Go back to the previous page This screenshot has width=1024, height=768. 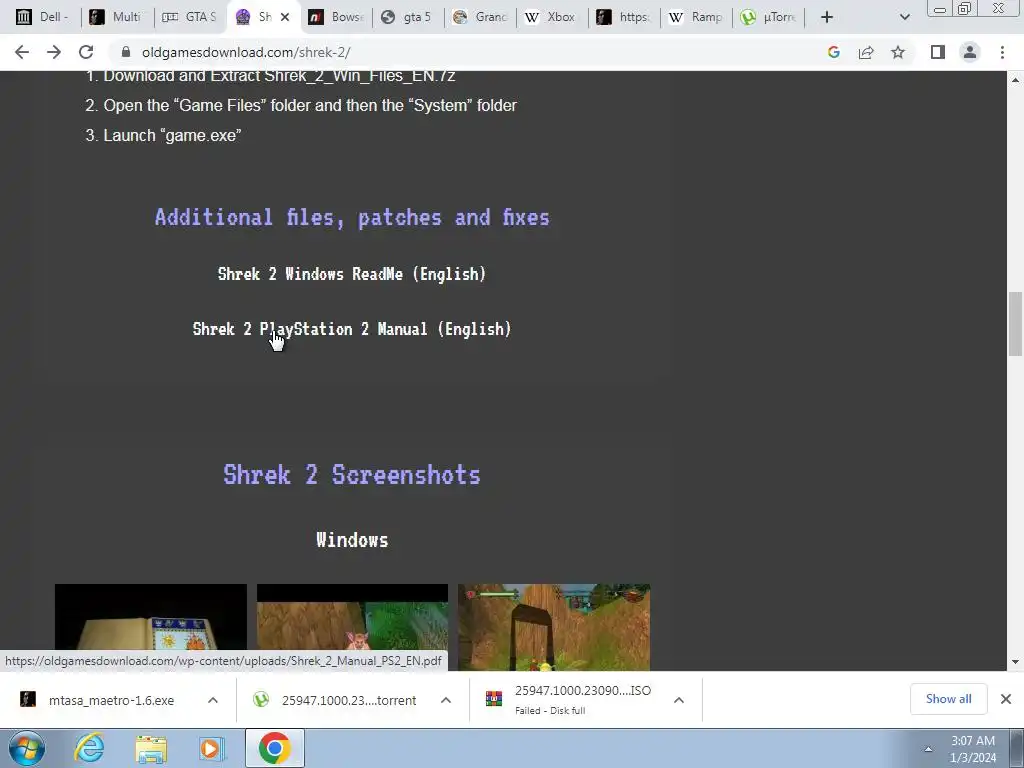22,52
